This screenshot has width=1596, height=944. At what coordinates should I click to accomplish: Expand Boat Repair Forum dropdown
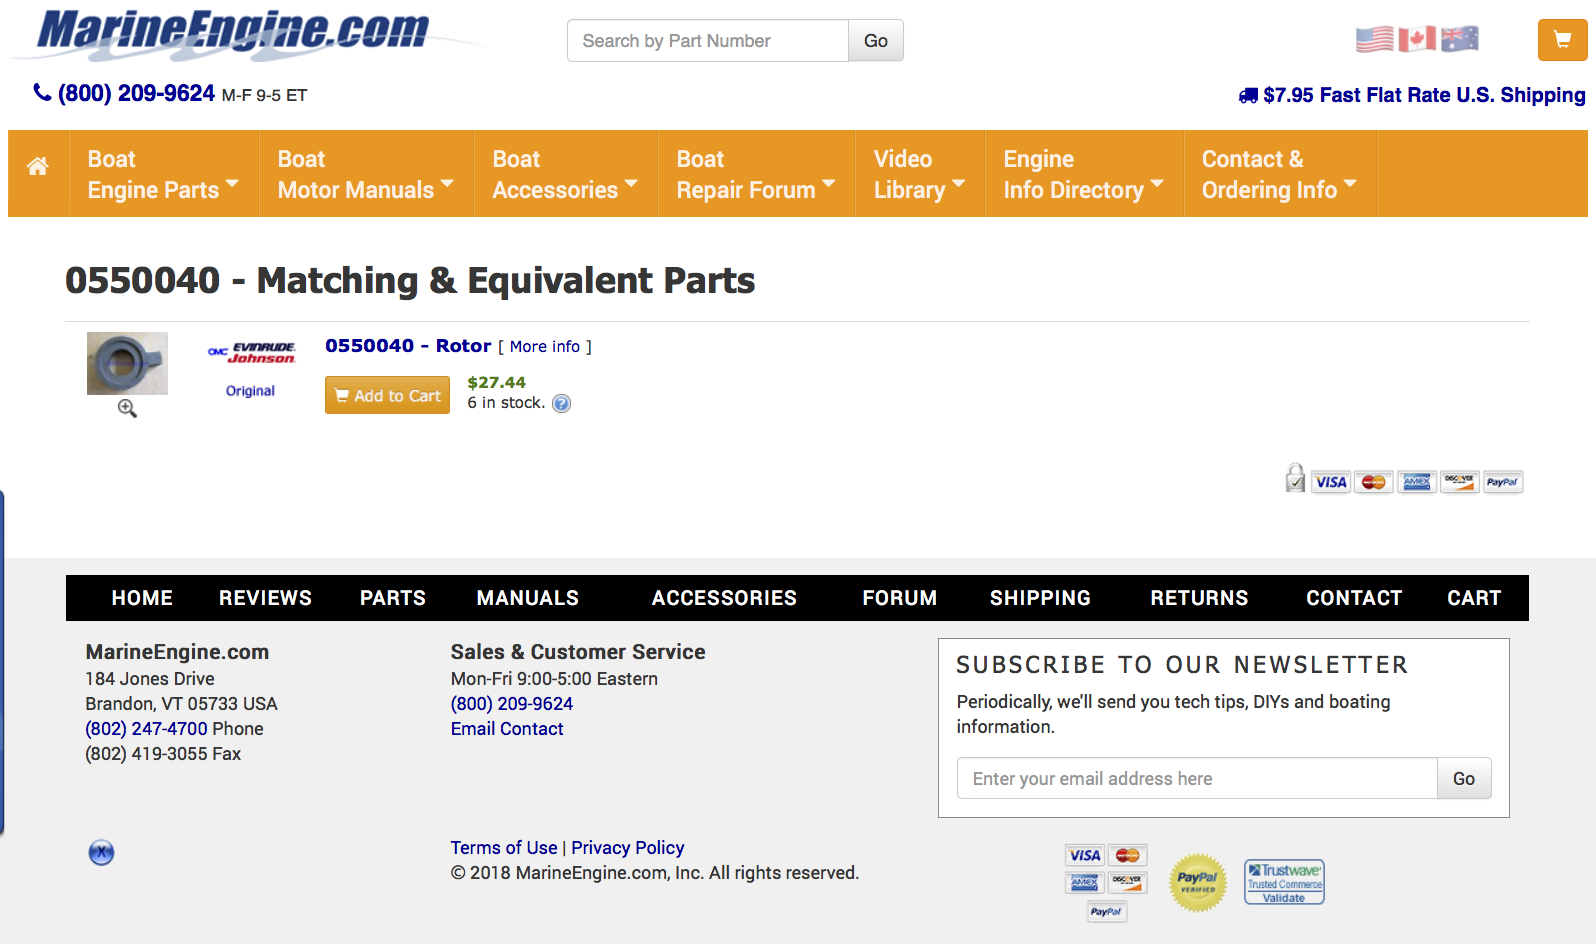click(x=756, y=174)
